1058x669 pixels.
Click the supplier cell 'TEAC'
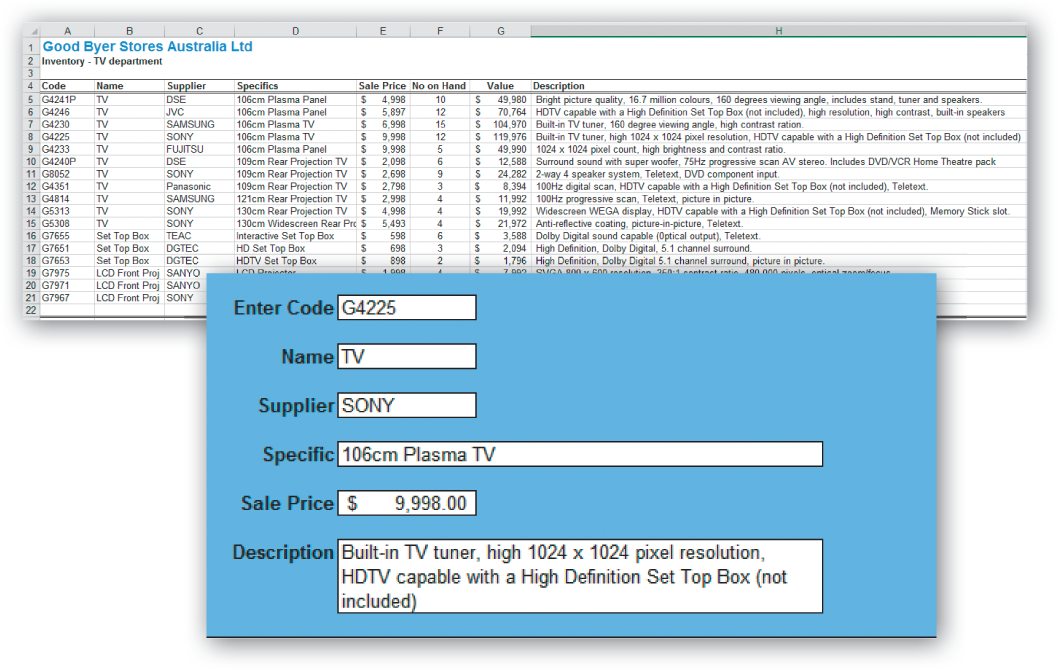coord(199,236)
